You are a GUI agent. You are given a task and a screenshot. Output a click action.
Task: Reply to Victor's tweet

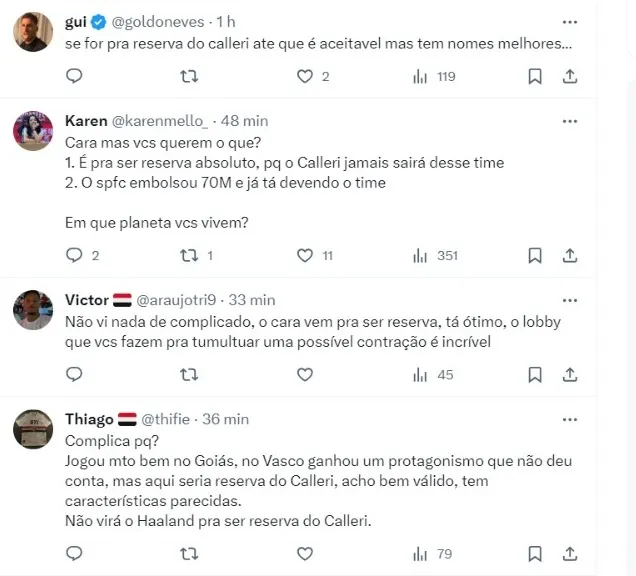tap(74, 375)
